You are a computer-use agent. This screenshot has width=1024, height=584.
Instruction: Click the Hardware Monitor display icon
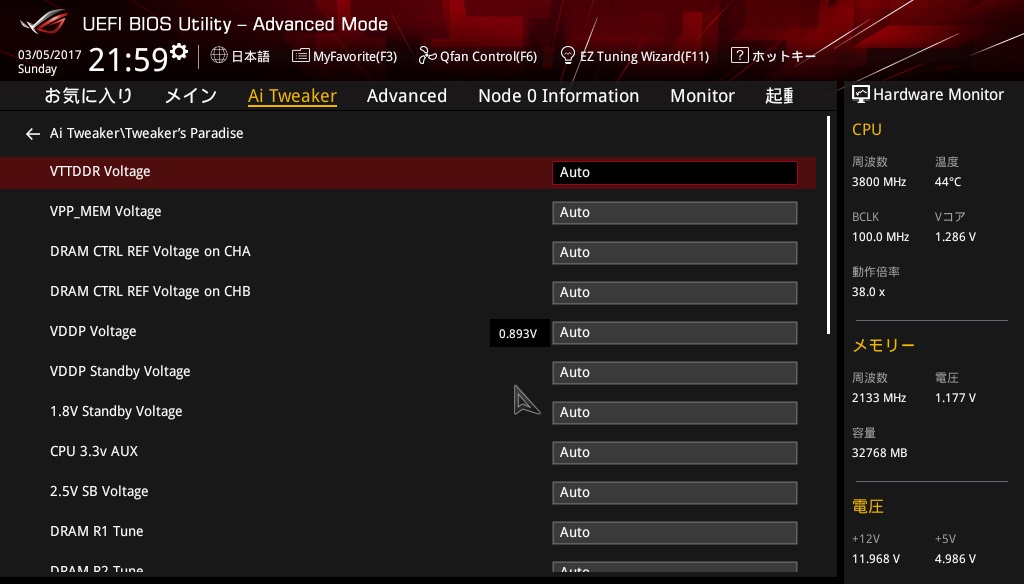coord(860,94)
